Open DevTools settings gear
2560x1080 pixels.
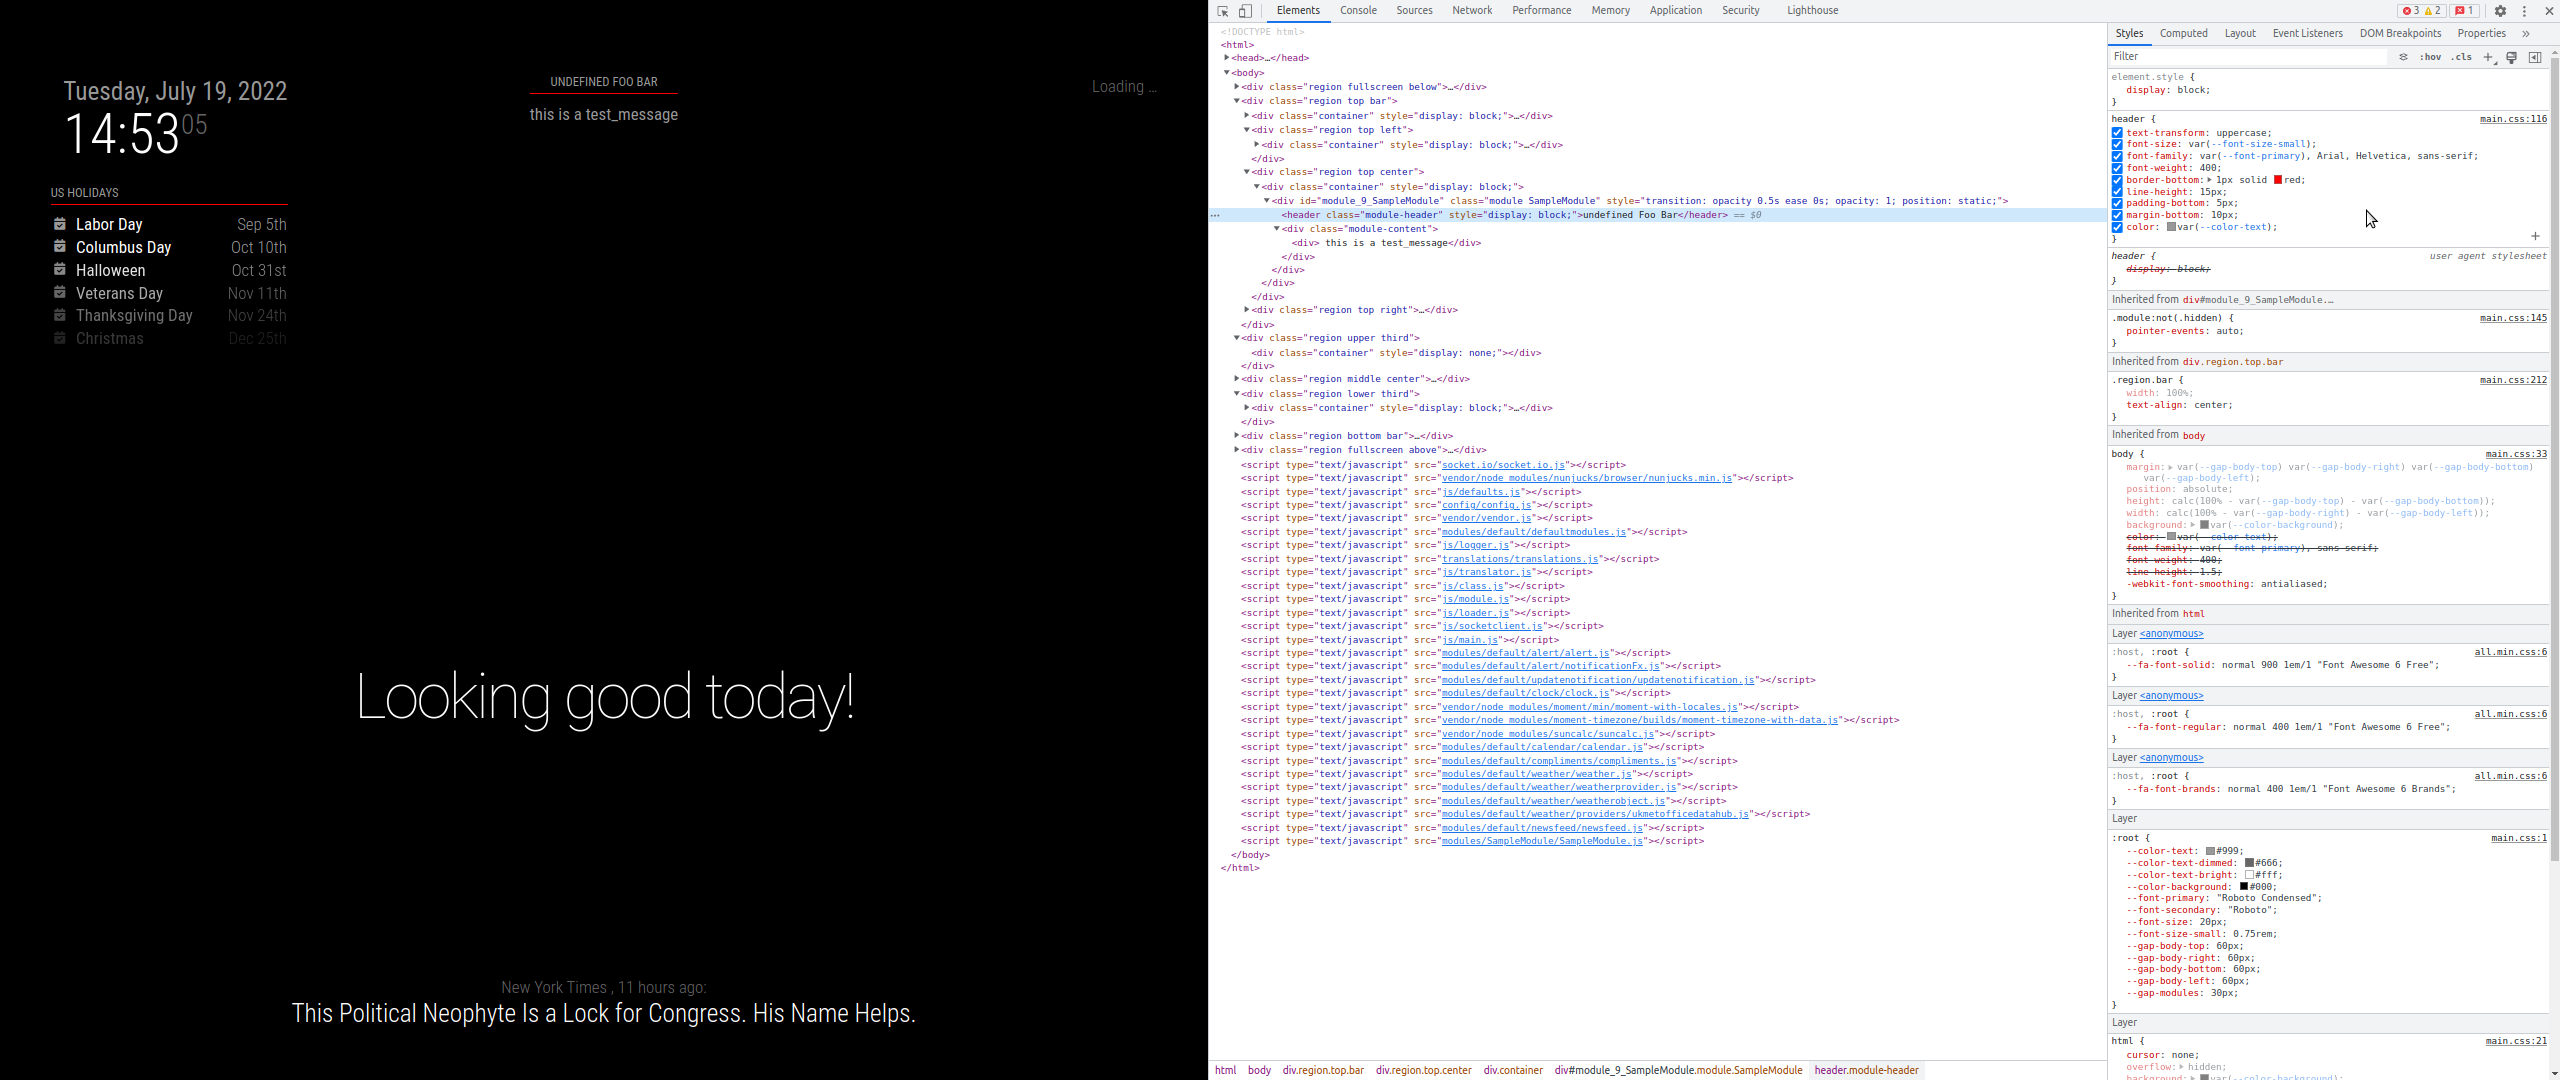[2500, 11]
